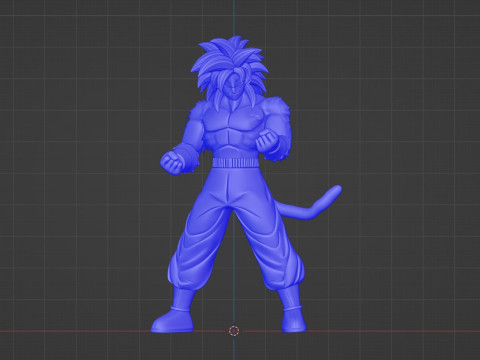
Task: Click the 3D cursor at the origin
Action: pos(234,331)
